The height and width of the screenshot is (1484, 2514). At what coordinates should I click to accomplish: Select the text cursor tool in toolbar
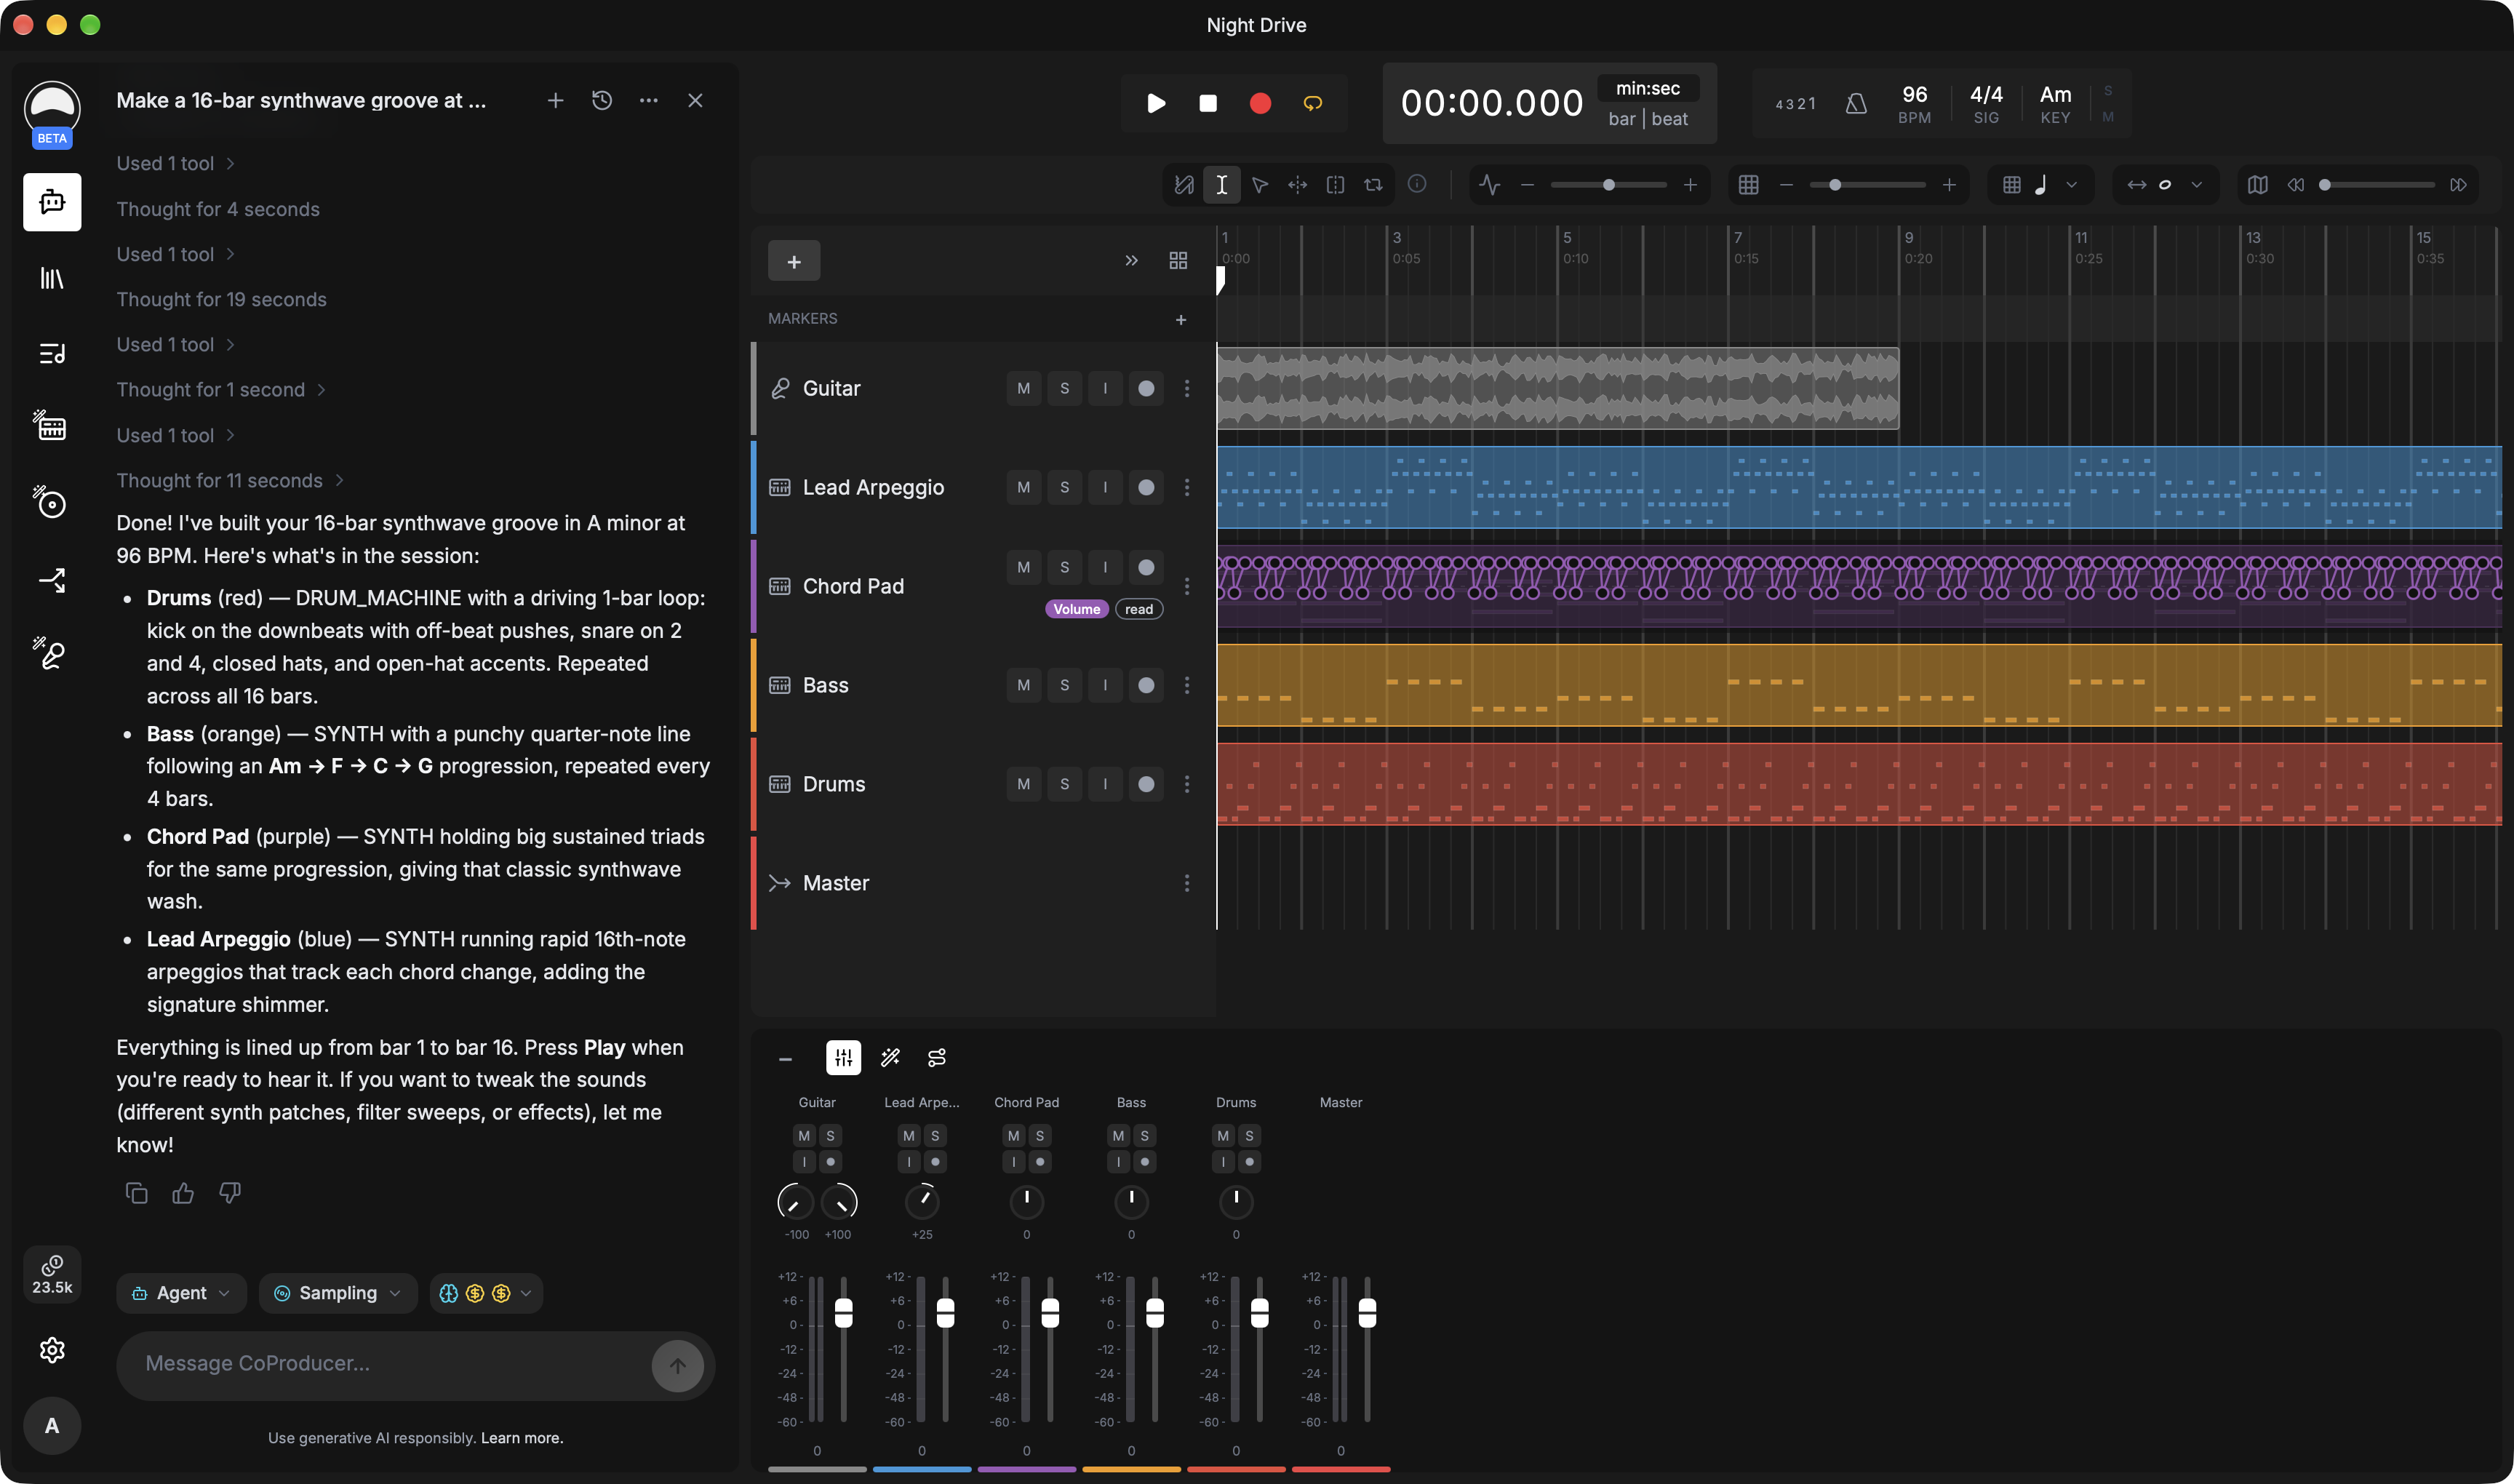coord(1221,184)
